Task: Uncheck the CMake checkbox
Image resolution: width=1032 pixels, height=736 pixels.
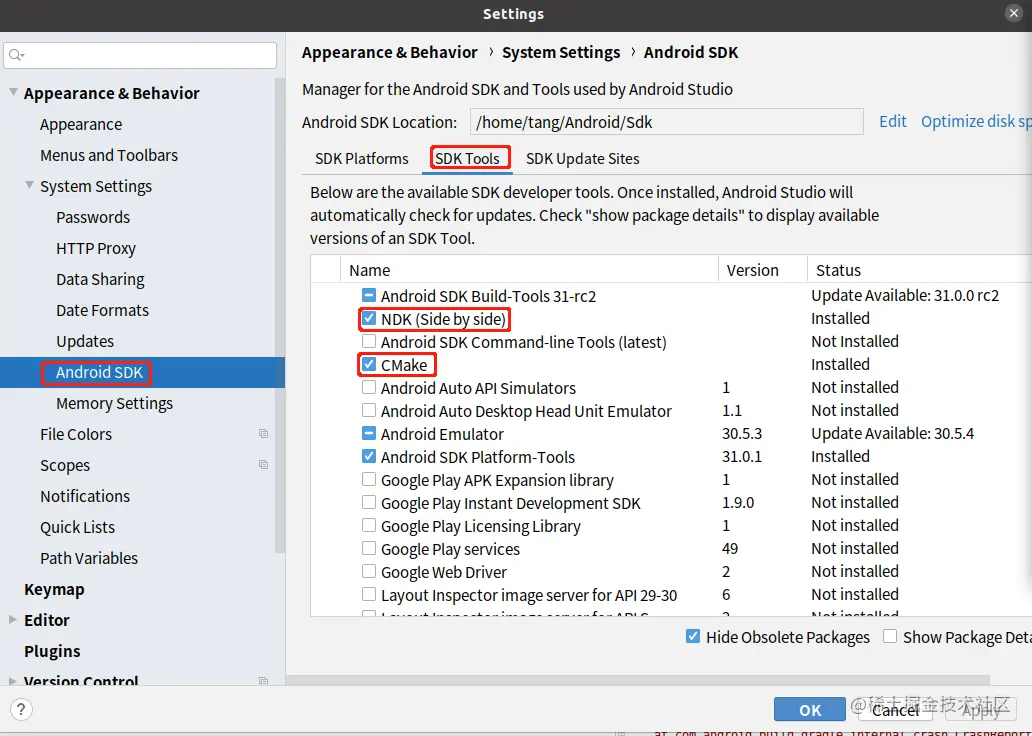Action: (369, 365)
